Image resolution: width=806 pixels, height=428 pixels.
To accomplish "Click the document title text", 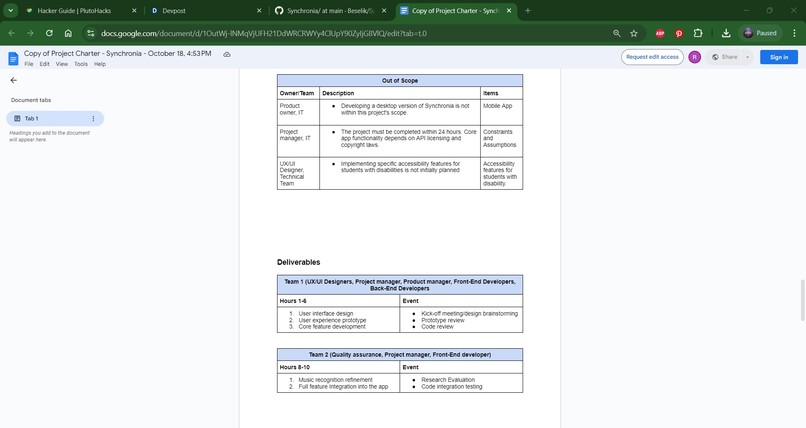I will pyautogui.click(x=117, y=53).
